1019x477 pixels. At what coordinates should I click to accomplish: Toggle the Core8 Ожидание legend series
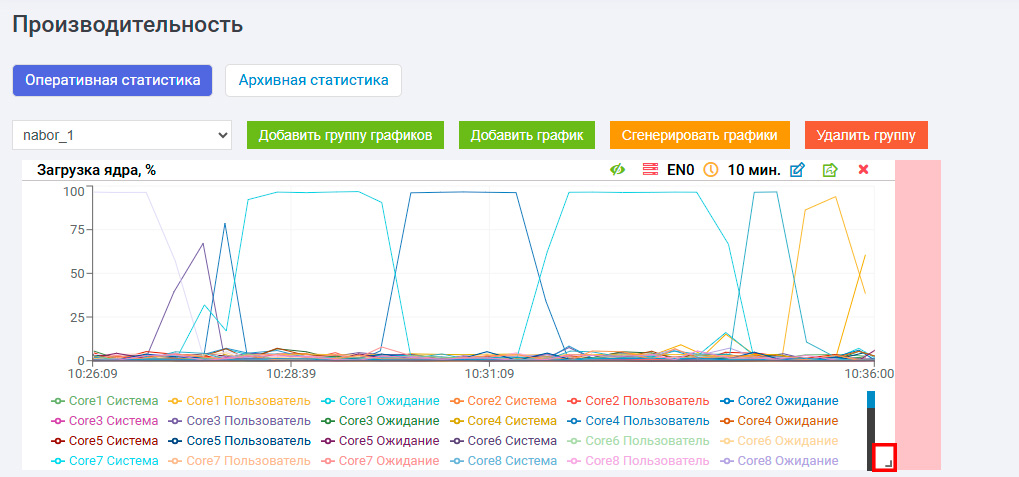point(779,461)
